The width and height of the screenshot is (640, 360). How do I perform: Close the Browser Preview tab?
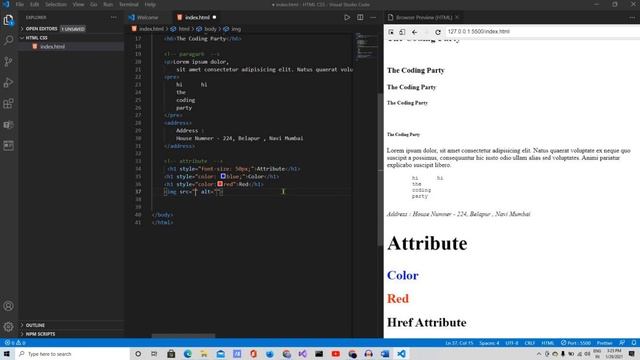457,18
